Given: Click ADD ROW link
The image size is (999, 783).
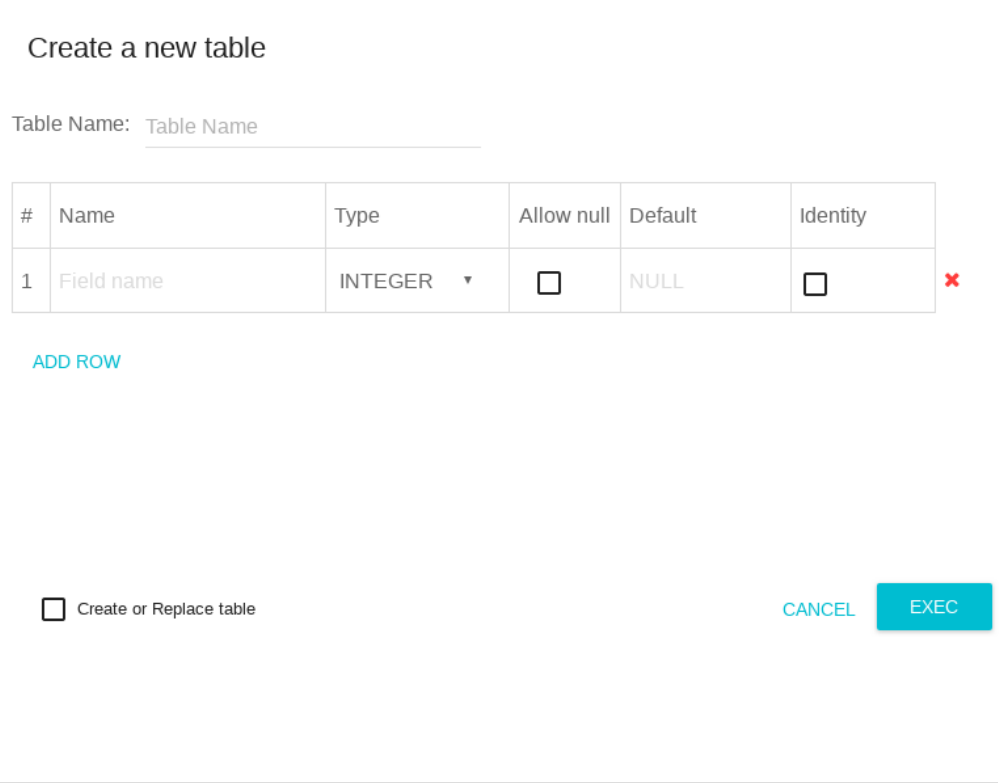Looking at the screenshot, I should tap(77, 362).
